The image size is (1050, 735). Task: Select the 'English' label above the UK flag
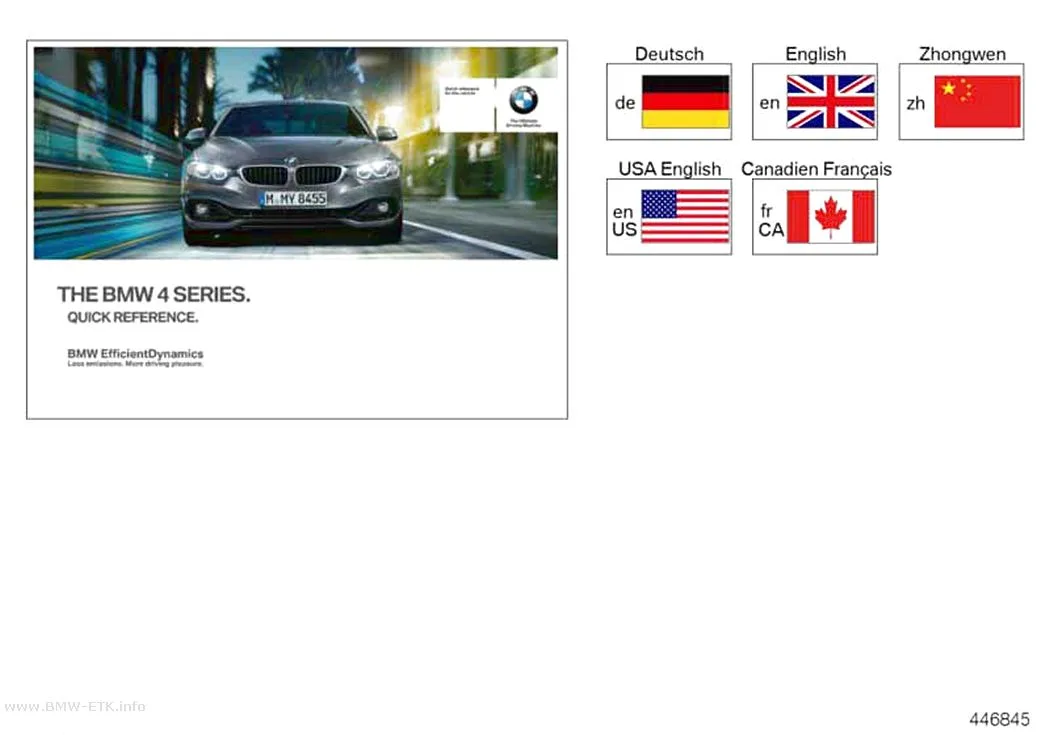[816, 54]
